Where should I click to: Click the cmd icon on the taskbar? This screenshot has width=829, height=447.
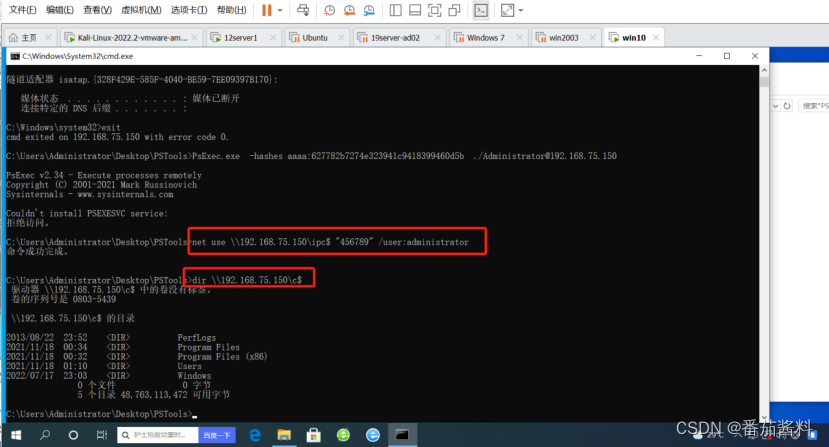[402, 435]
